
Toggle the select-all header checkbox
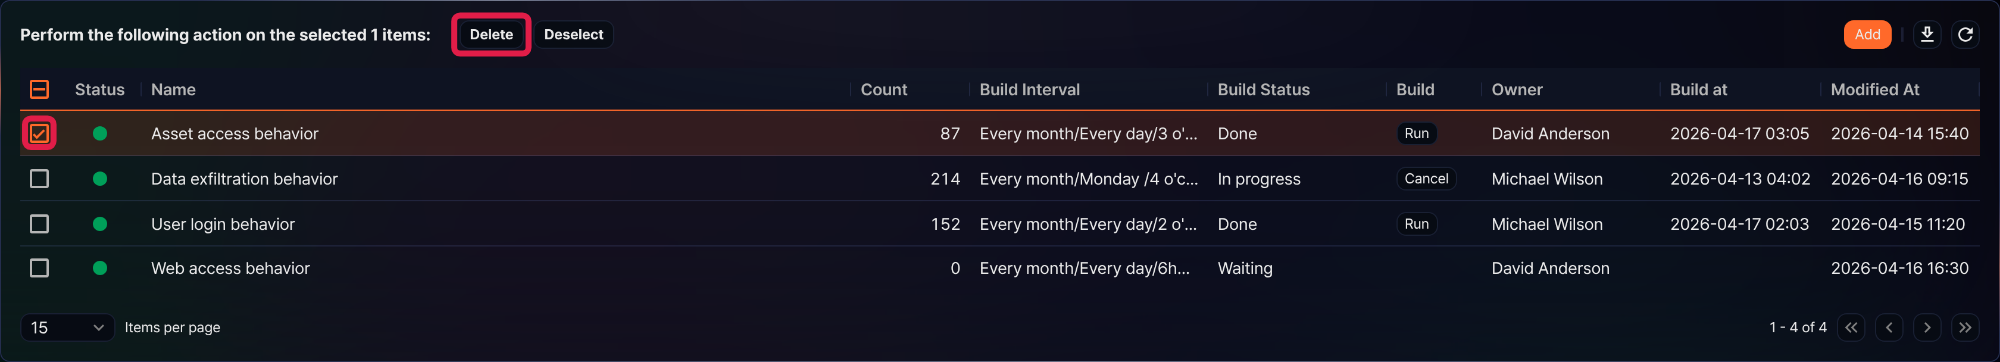[x=39, y=89]
